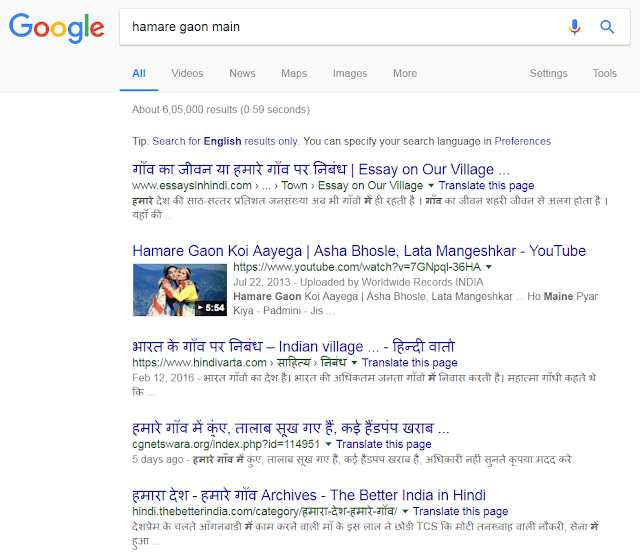Expand arrow beside hindi.thebetterindia.com URL

tap(405, 511)
